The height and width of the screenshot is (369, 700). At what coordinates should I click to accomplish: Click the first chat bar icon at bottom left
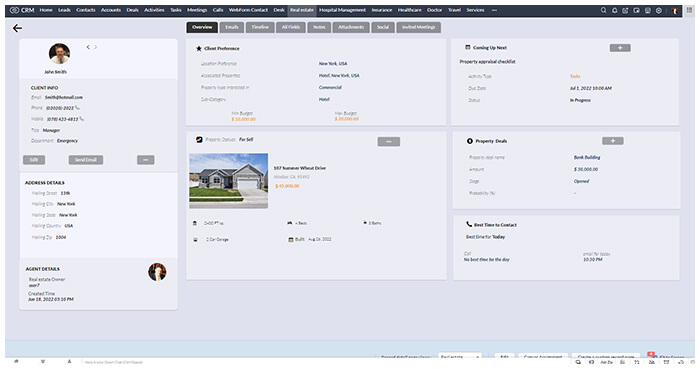(x=17, y=361)
